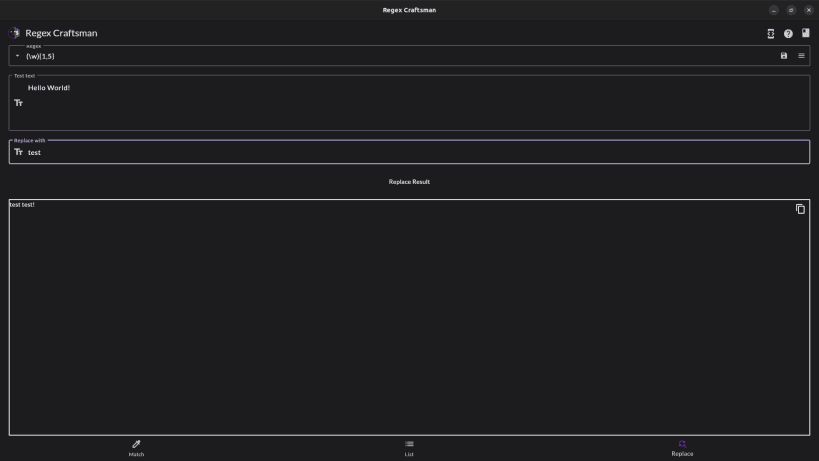Click the Tt icon in the Test text box
The height and width of the screenshot is (461, 819).
(18, 103)
